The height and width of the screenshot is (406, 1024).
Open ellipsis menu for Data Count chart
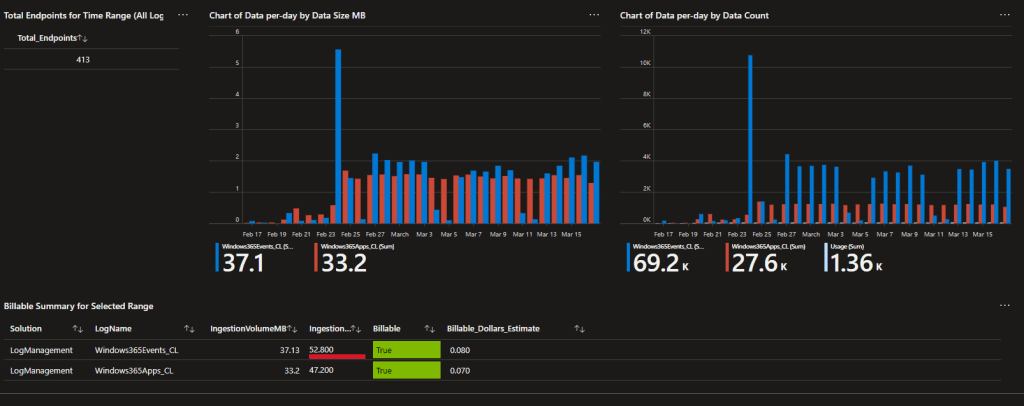coord(1005,15)
